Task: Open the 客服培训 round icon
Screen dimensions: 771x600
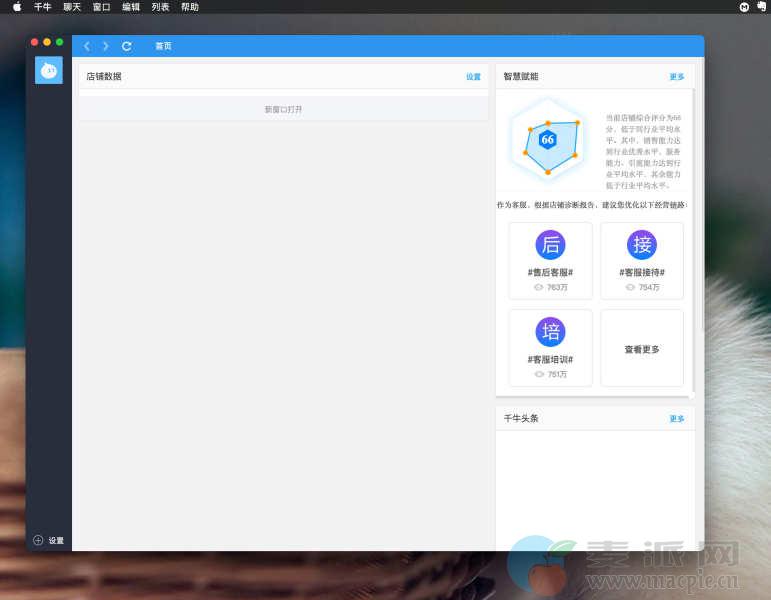Action: (x=550, y=332)
